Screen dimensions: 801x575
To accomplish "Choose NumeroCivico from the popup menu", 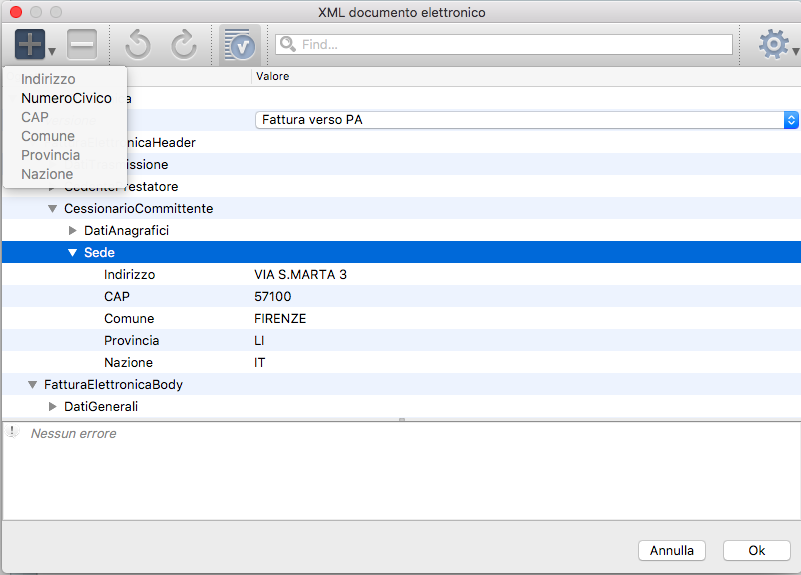I will [66, 98].
